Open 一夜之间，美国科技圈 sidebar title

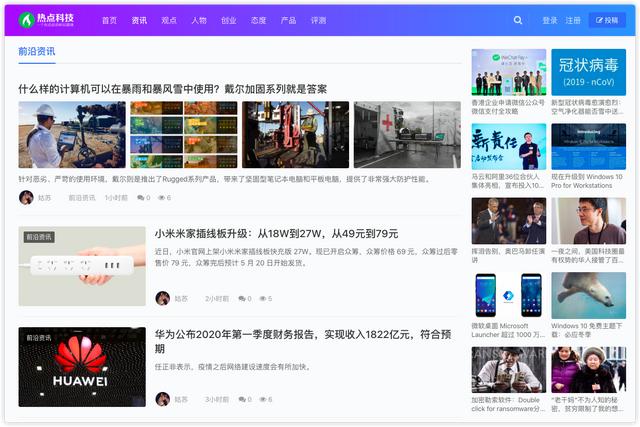pos(588,255)
